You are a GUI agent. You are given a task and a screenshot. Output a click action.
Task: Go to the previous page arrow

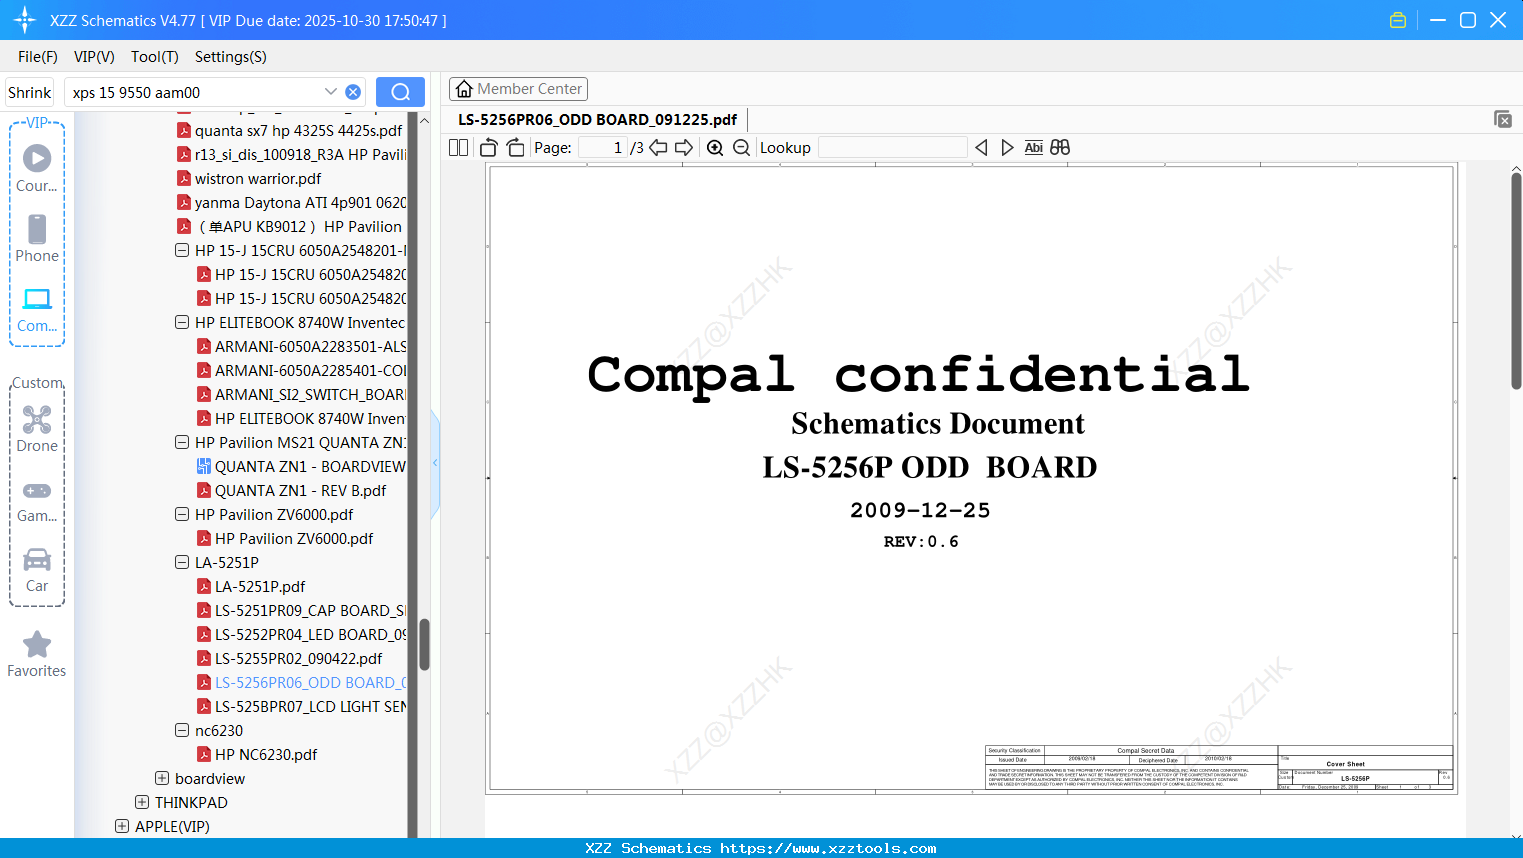[x=658, y=147]
